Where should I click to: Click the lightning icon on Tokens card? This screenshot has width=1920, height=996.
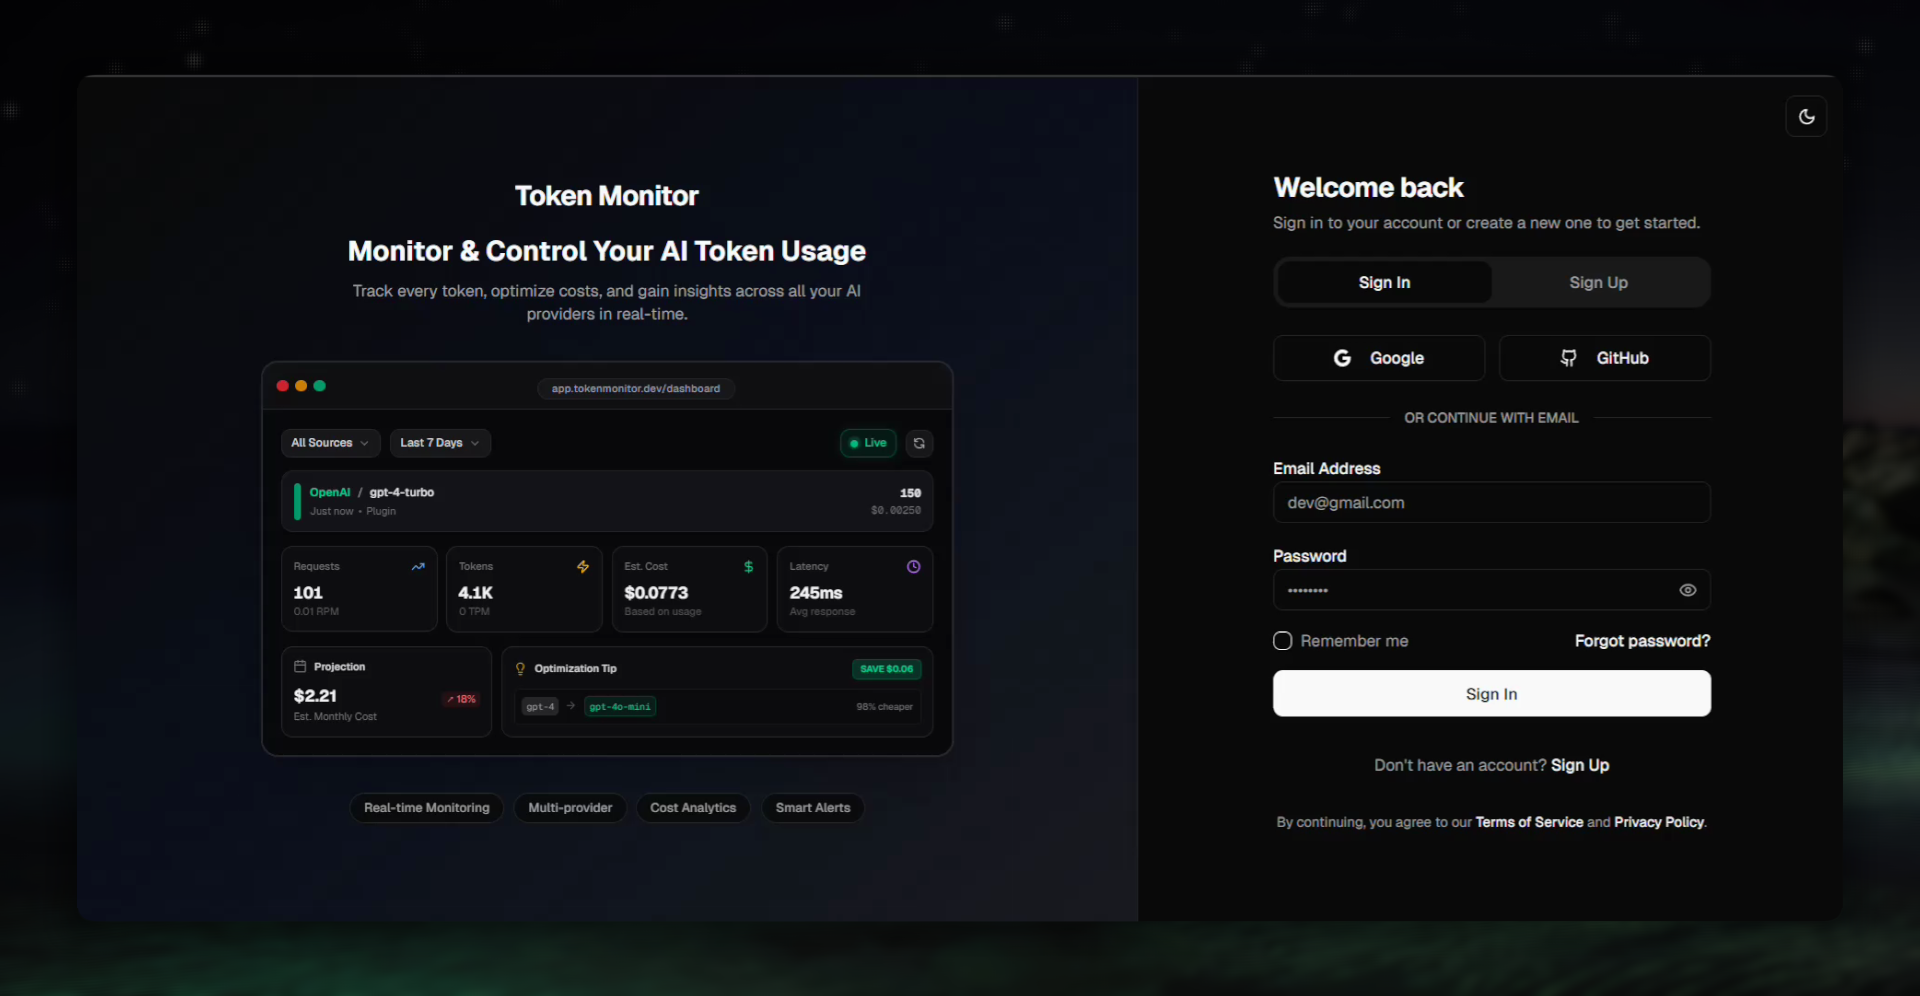[x=583, y=567]
